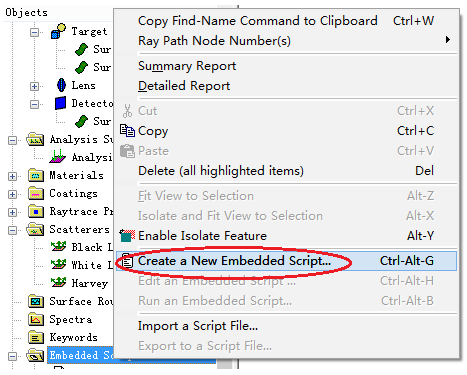Click the Black Lambertian scatterer icon
The image size is (467, 375).
[58, 247]
